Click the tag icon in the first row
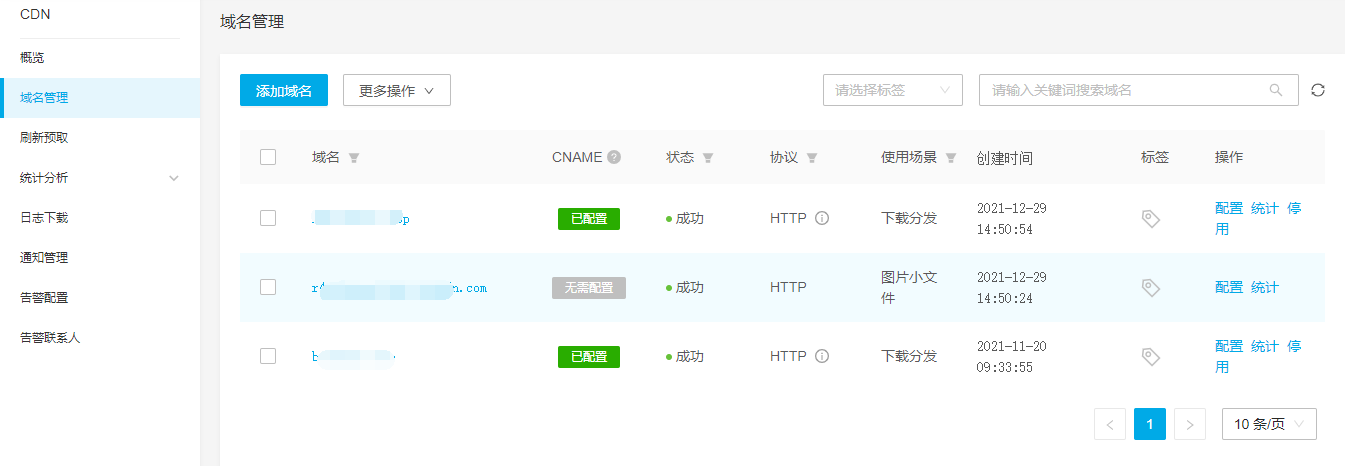The height and width of the screenshot is (466, 1345). (x=1151, y=219)
